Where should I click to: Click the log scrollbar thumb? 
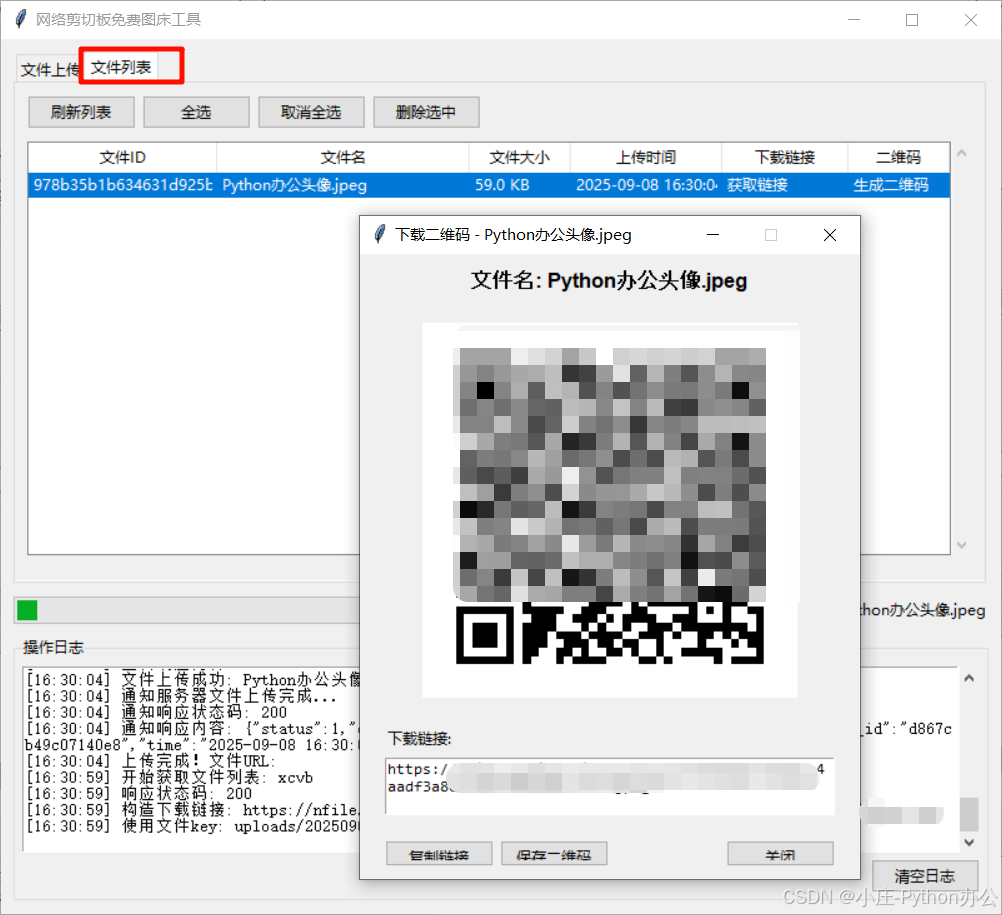pos(969,814)
